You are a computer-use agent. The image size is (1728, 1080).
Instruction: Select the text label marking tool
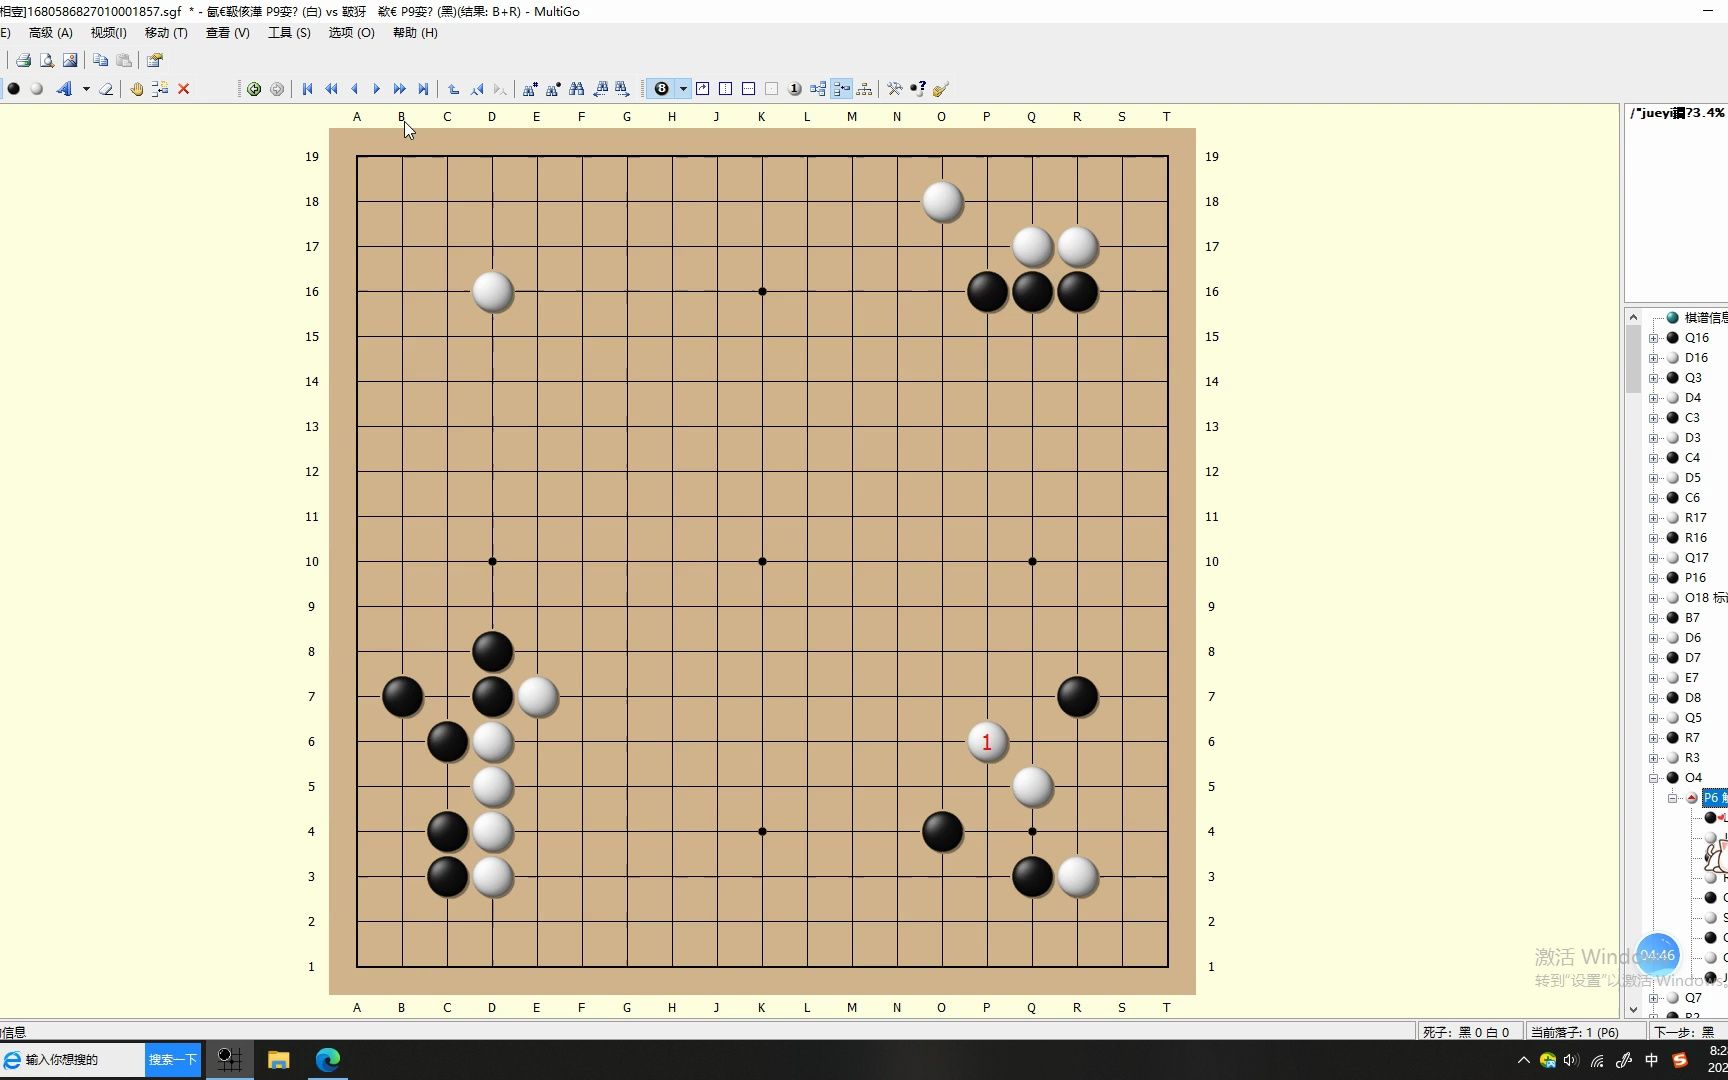[64, 89]
